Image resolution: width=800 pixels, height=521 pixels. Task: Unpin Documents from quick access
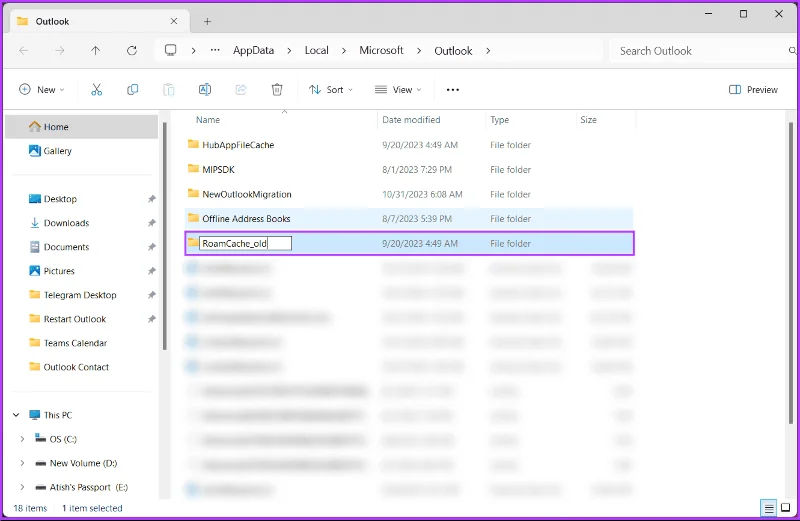(x=152, y=247)
